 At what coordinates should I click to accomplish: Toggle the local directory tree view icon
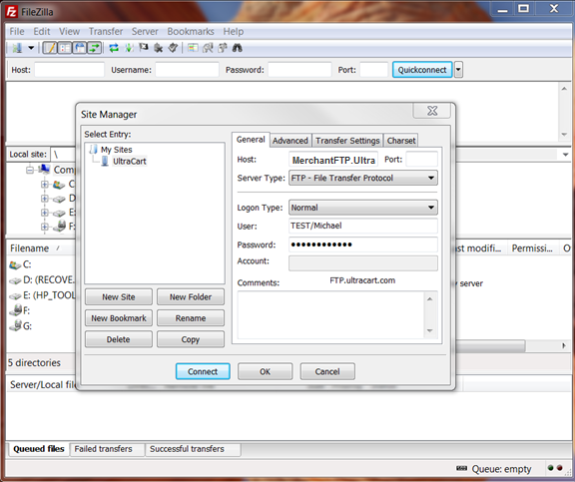pos(65,48)
